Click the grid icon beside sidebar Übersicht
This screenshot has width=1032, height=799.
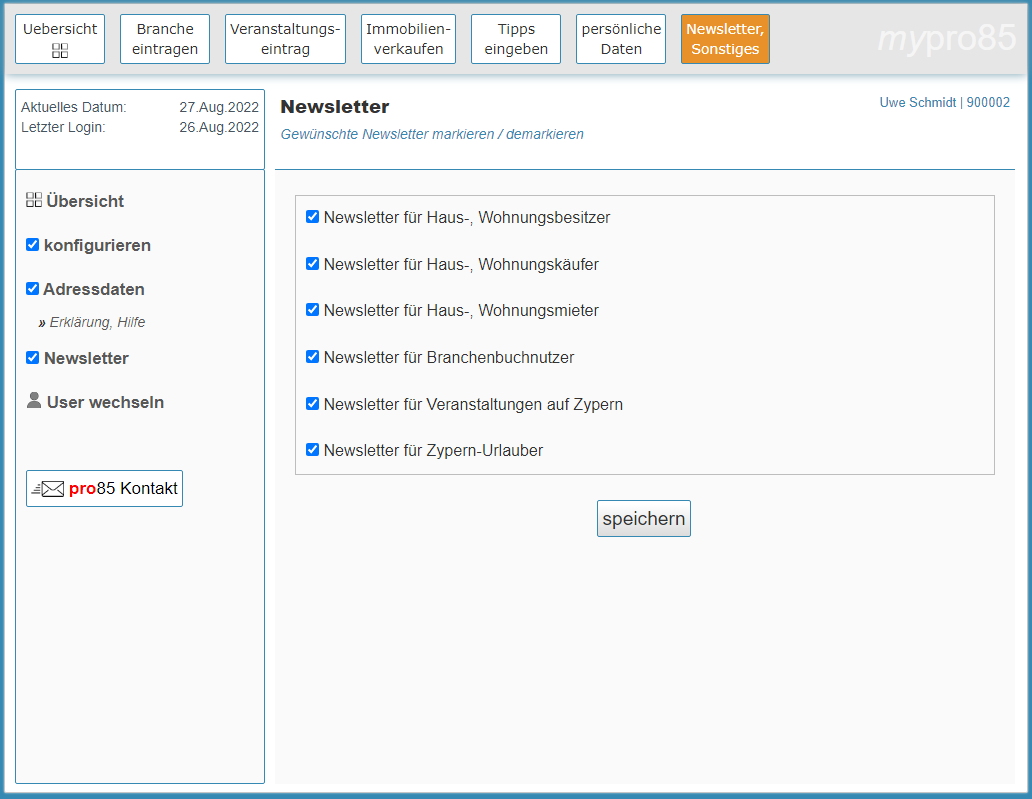click(x=34, y=200)
